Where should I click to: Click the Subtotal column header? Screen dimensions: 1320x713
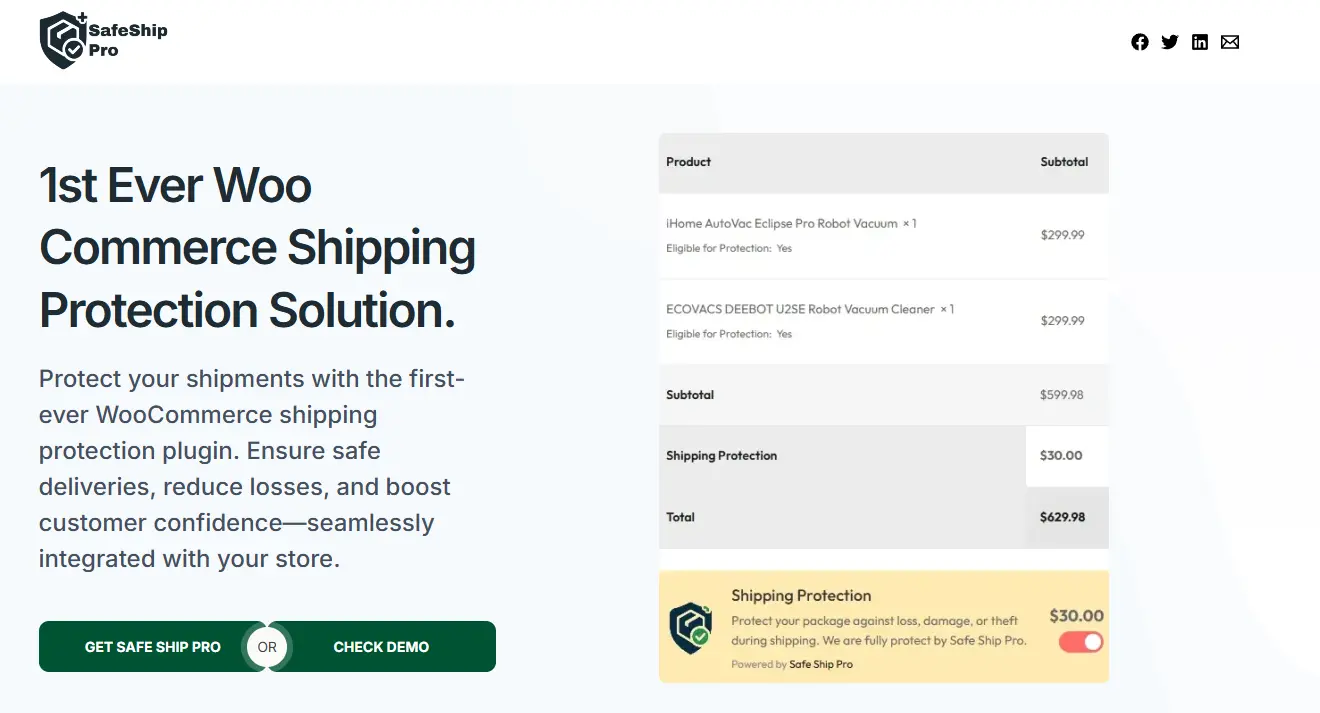[x=1064, y=161]
